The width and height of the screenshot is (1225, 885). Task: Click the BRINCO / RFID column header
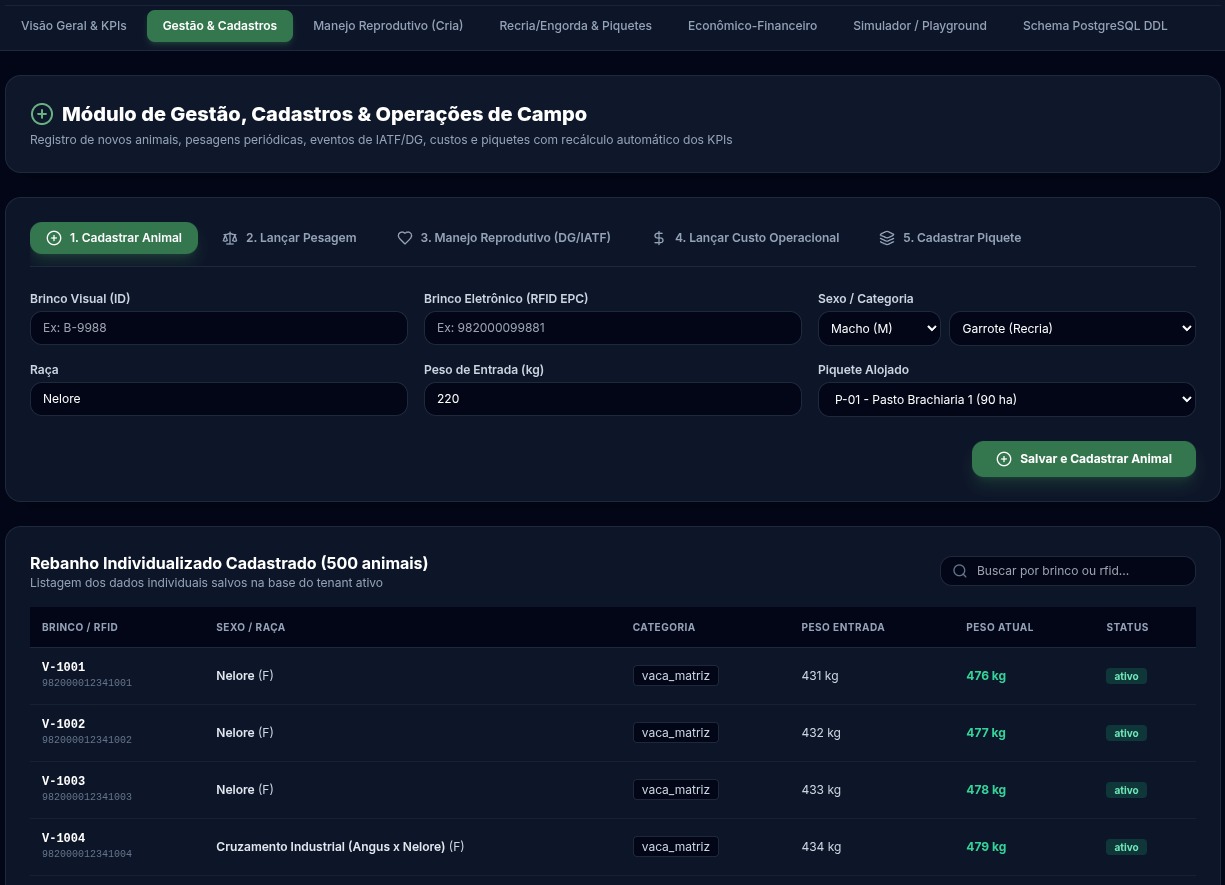pyautogui.click(x=80, y=627)
